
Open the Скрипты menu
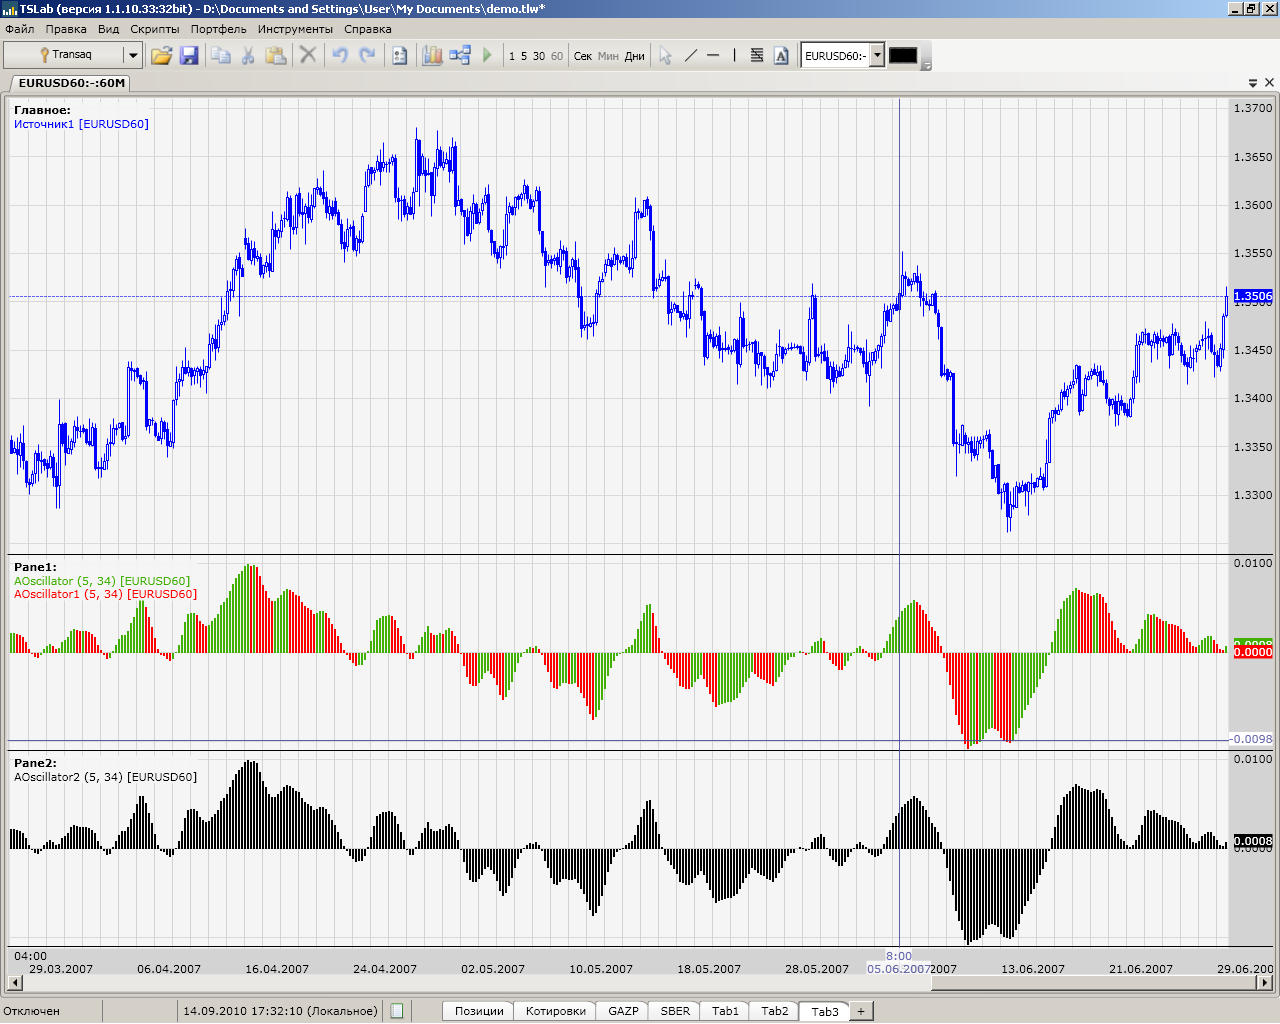pos(155,29)
